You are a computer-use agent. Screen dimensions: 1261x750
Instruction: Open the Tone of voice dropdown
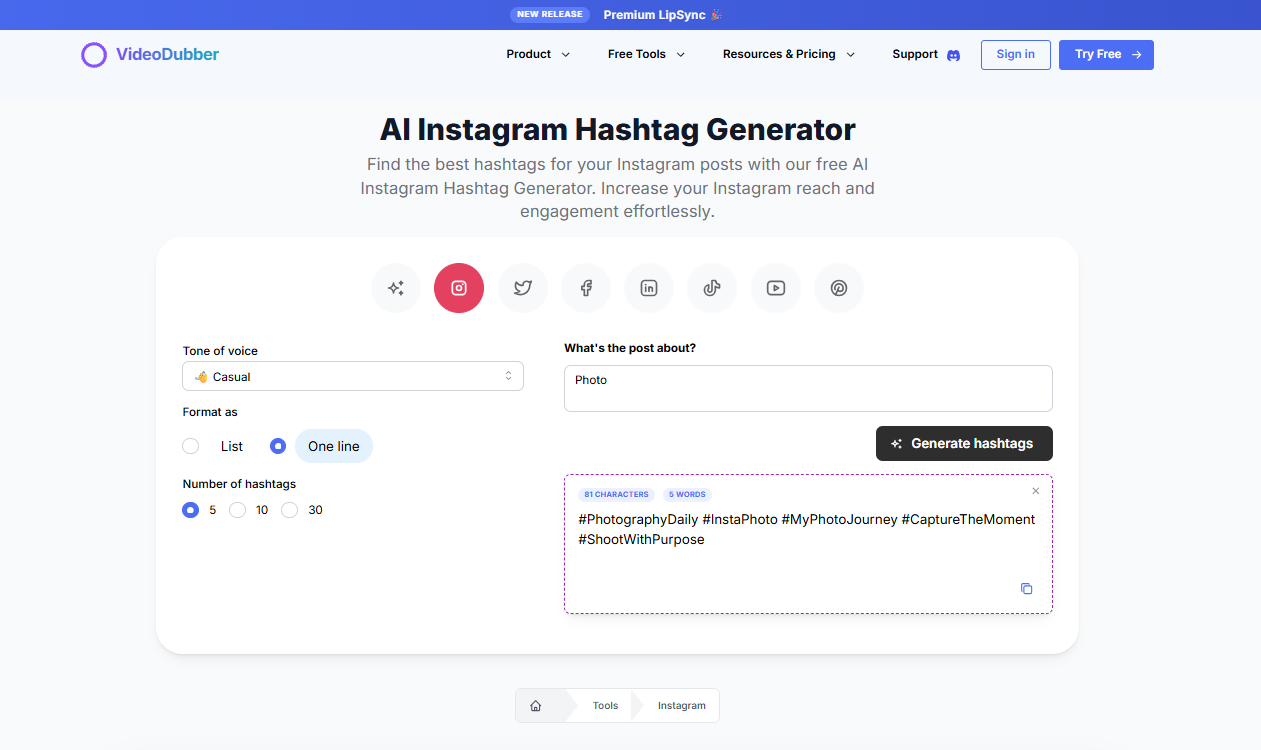(352, 375)
